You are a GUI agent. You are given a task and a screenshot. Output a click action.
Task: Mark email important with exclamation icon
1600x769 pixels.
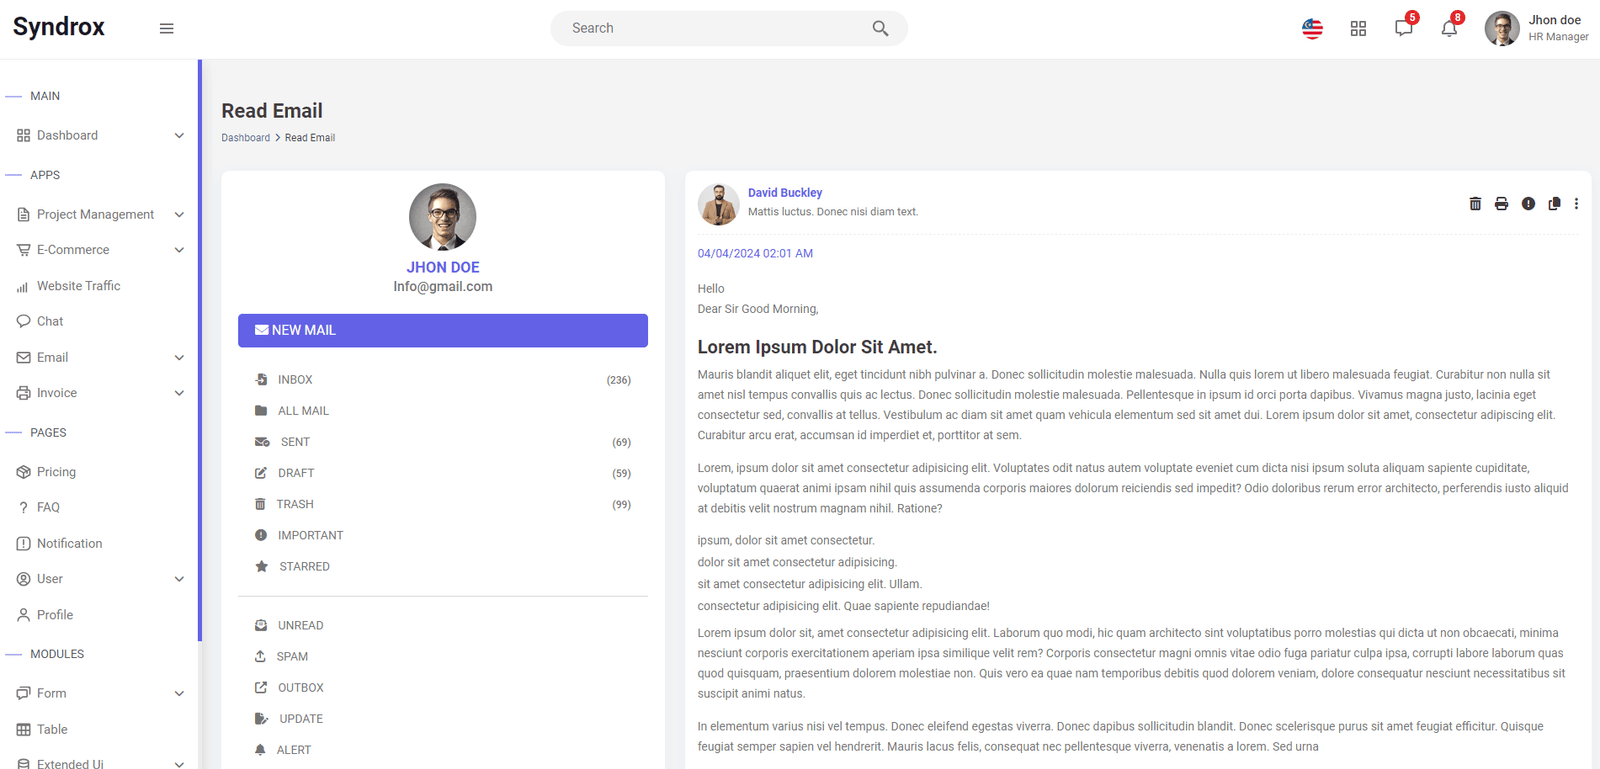[1528, 203]
